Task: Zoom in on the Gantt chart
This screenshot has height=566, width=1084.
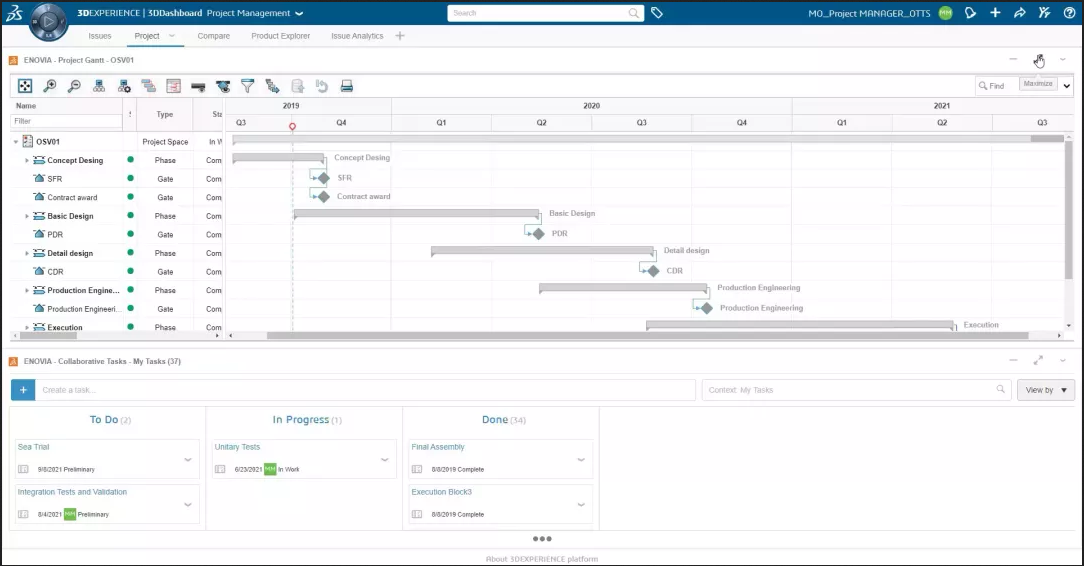Action: (50, 86)
